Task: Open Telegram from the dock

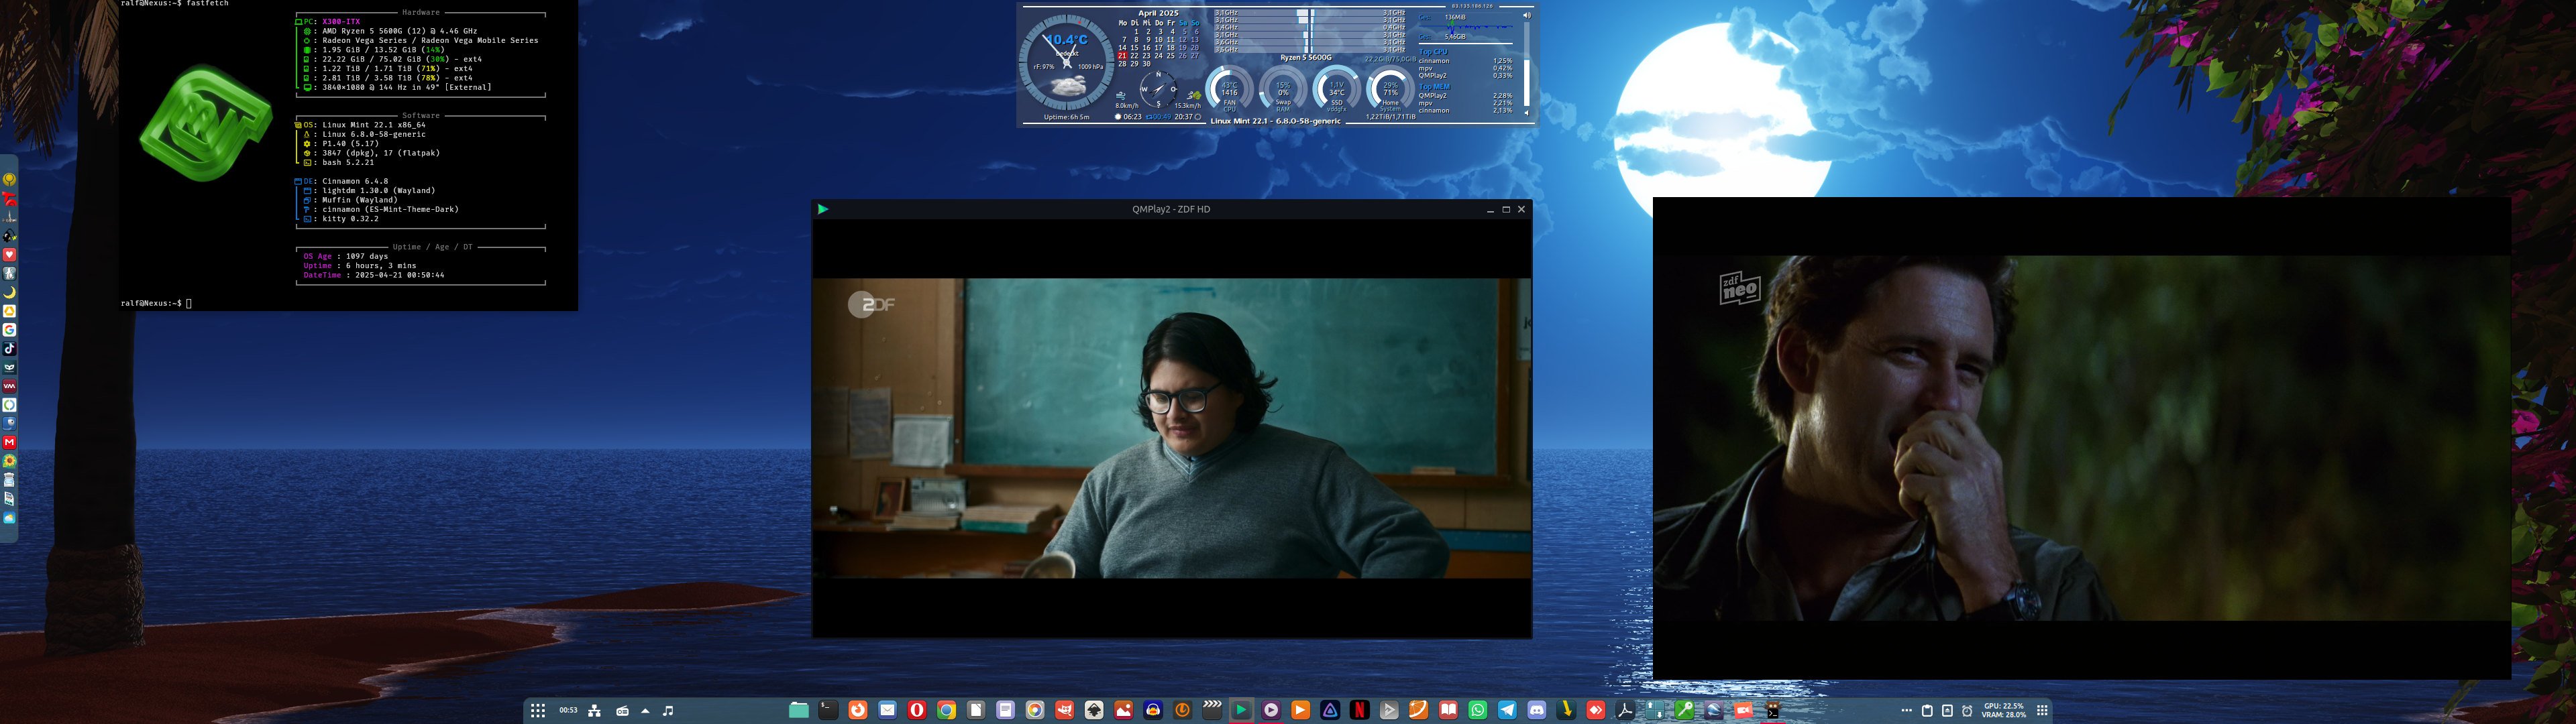Action: 1507,710
